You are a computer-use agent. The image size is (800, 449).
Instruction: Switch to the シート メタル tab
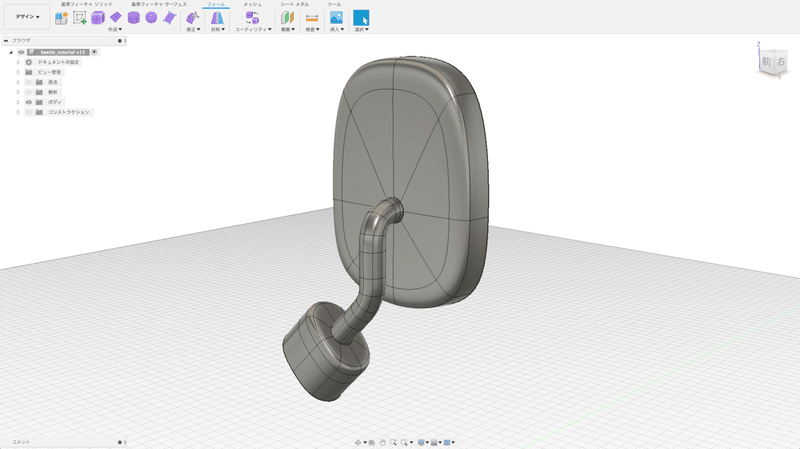(294, 4)
